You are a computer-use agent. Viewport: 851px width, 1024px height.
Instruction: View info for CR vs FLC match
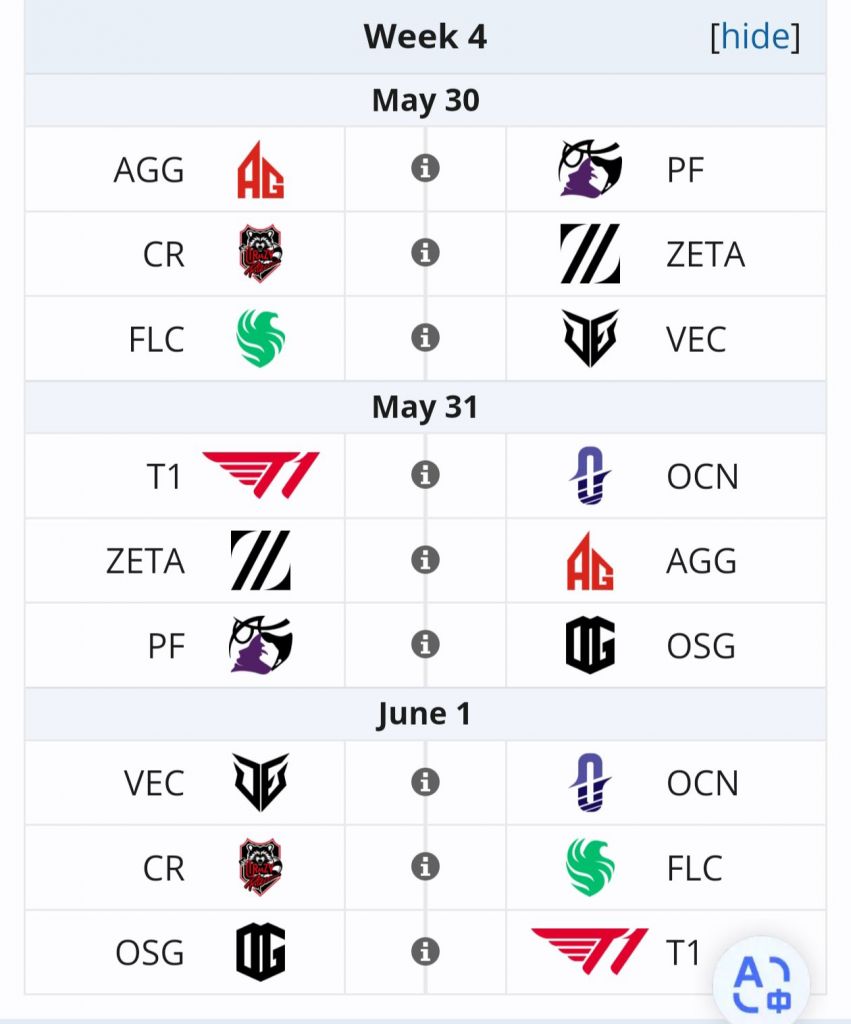[425, 867]
